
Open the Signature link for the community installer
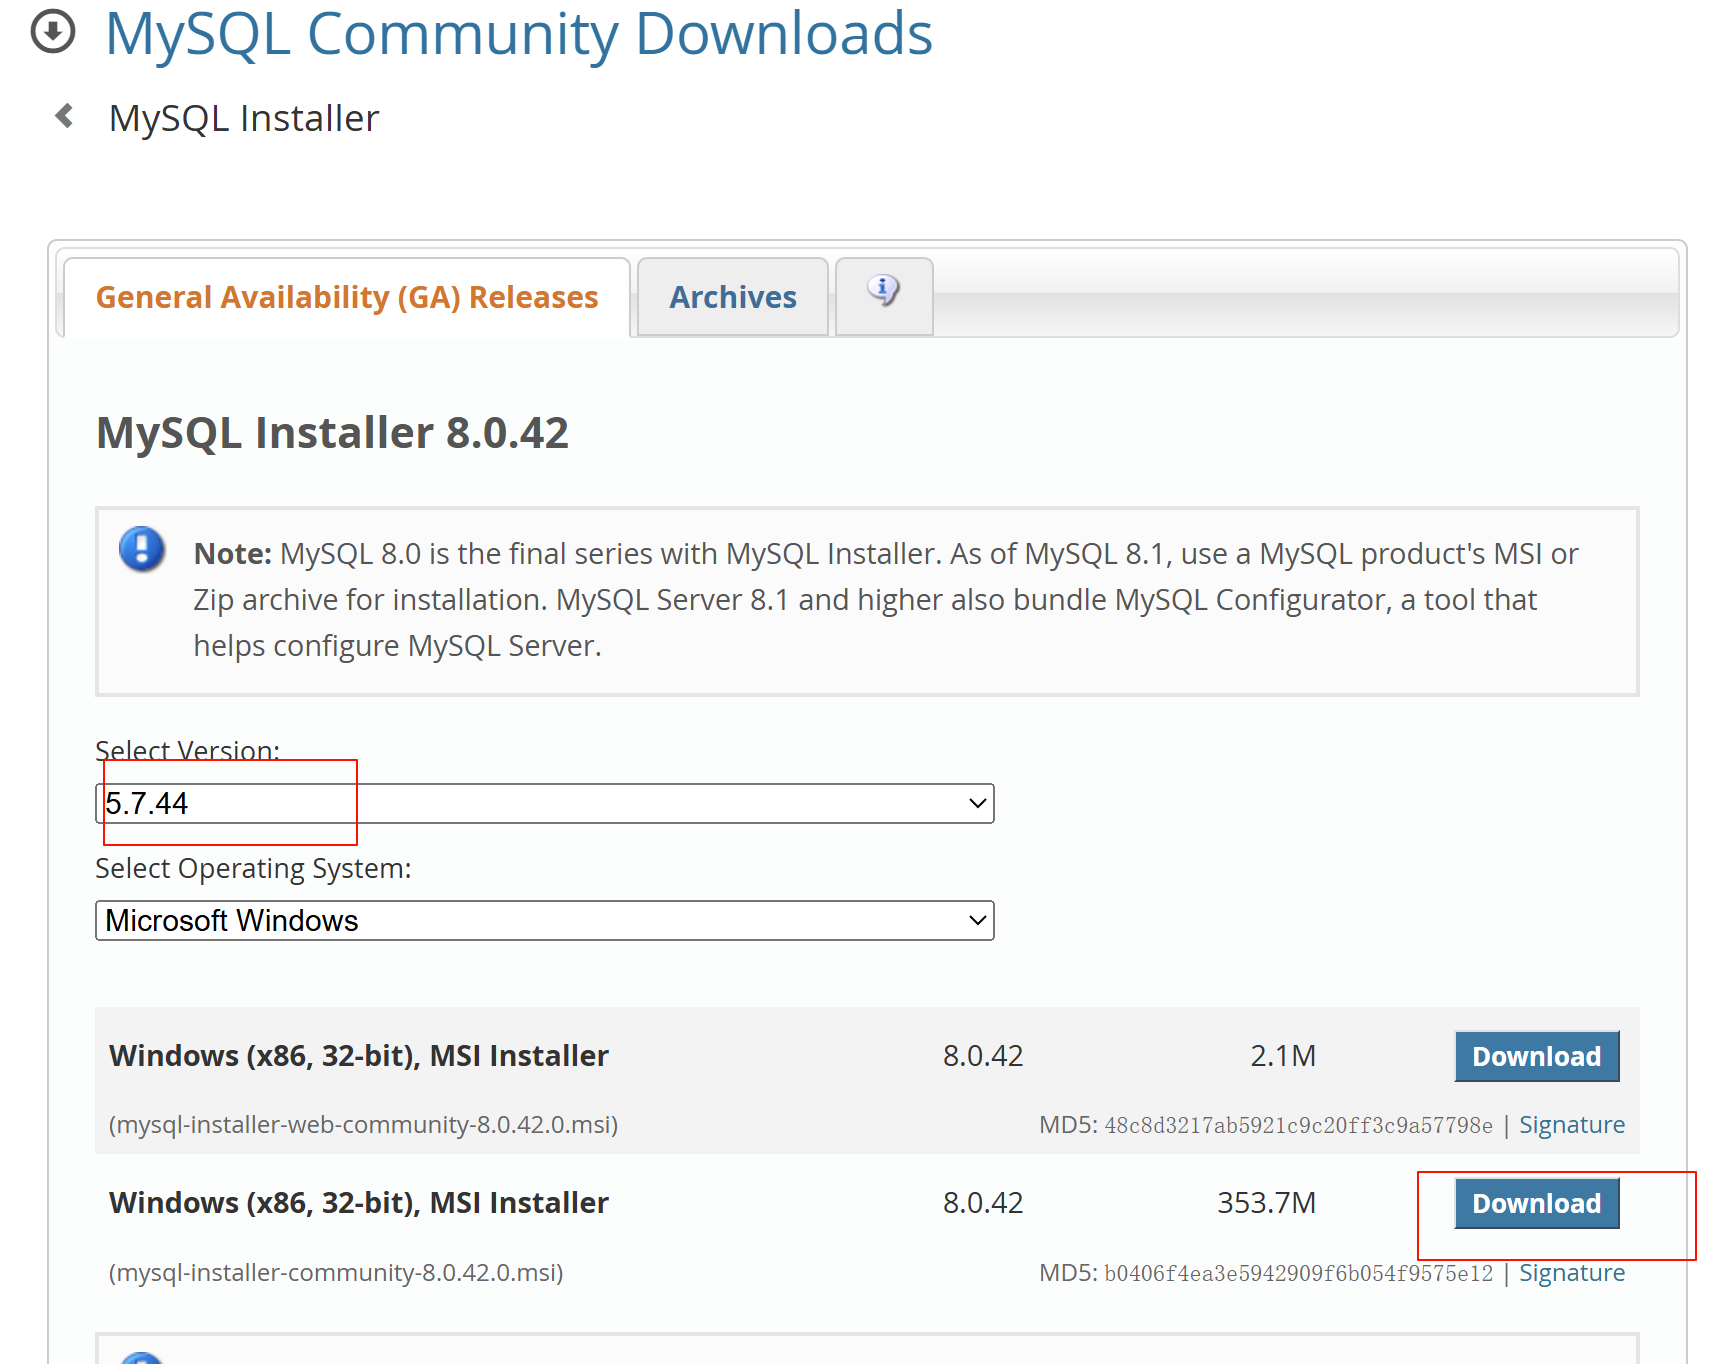pyautogui.click(x=1572, y=1272)
